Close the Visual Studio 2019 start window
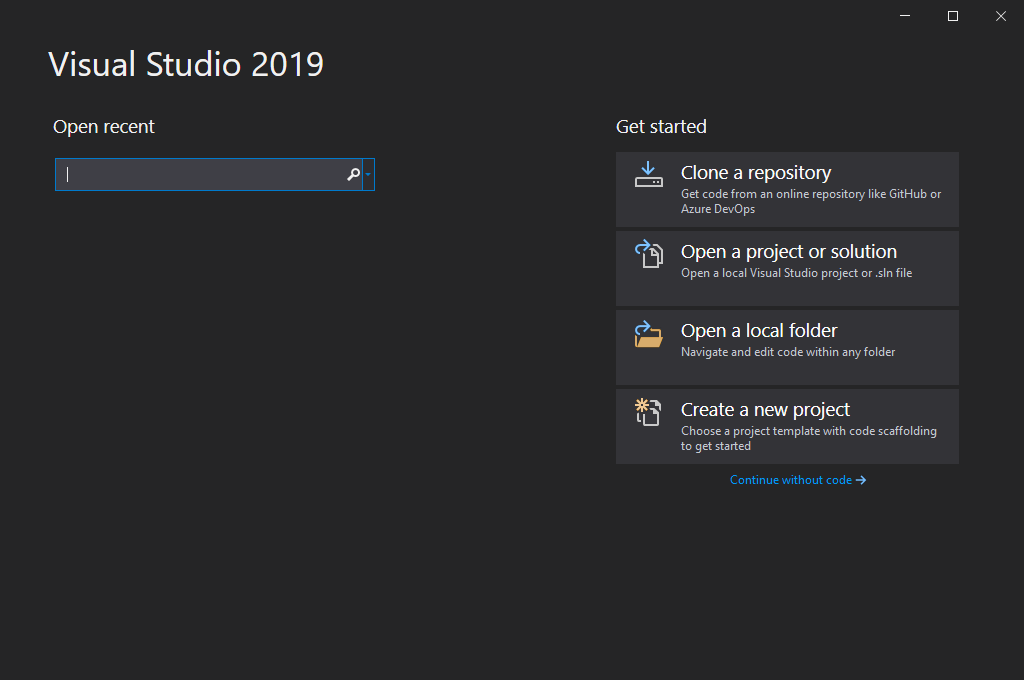The image size is (1024, 680). [x=1001, y=16]
